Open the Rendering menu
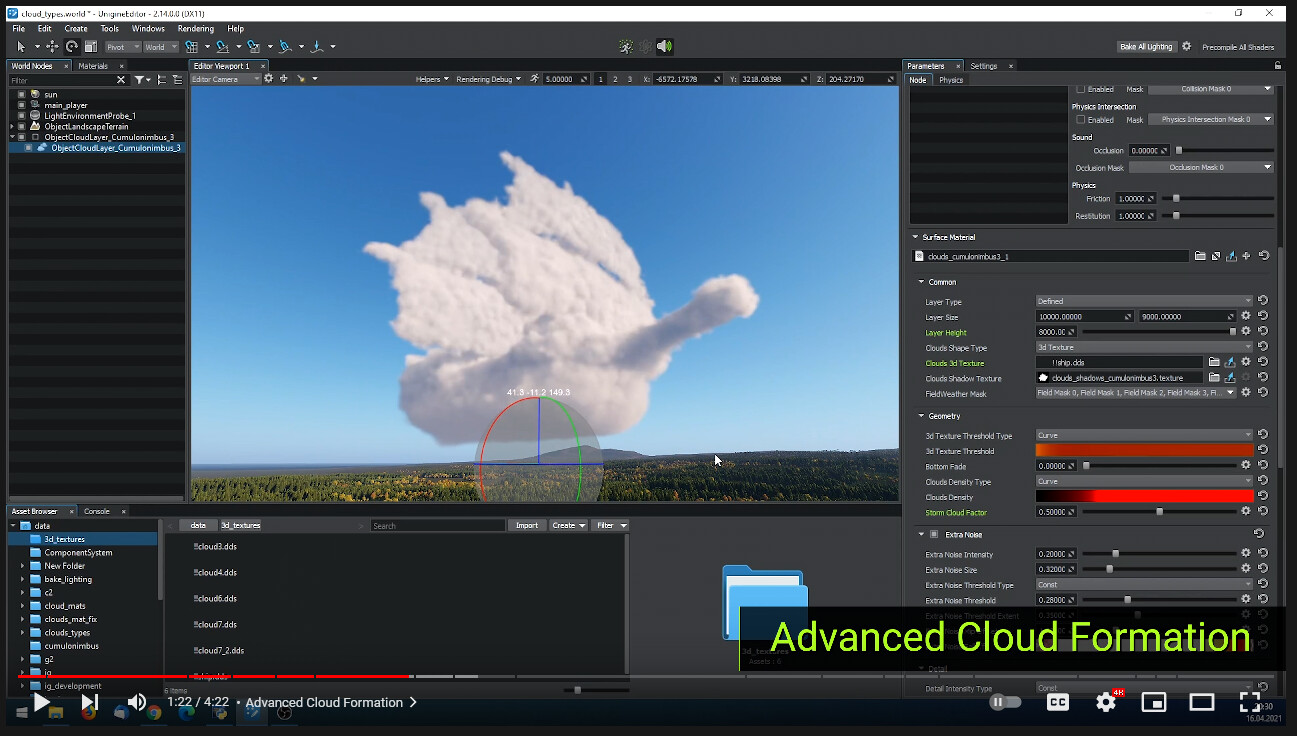1297x736 pixels. tap(196, 29)
